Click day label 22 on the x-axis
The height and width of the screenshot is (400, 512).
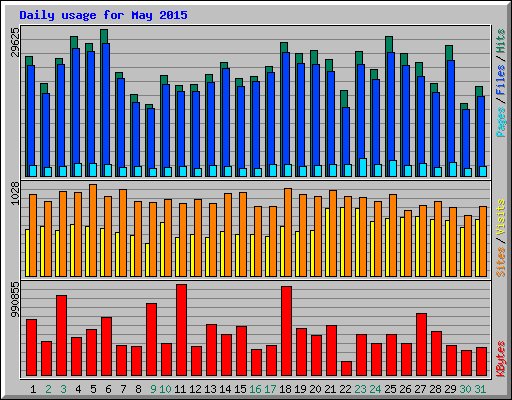point(345,389)
